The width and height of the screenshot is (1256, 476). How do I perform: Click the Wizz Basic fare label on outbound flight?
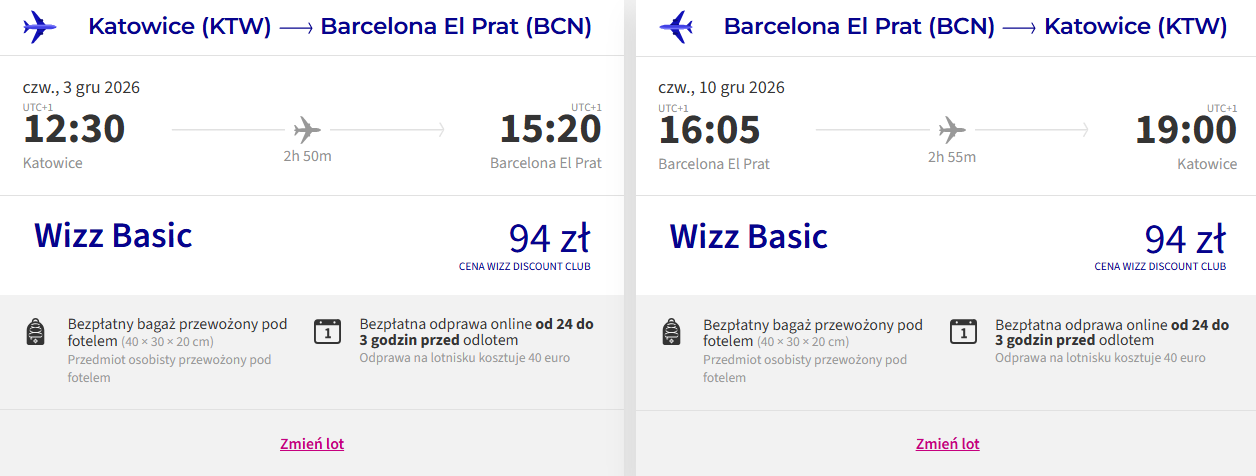point(113,236)
